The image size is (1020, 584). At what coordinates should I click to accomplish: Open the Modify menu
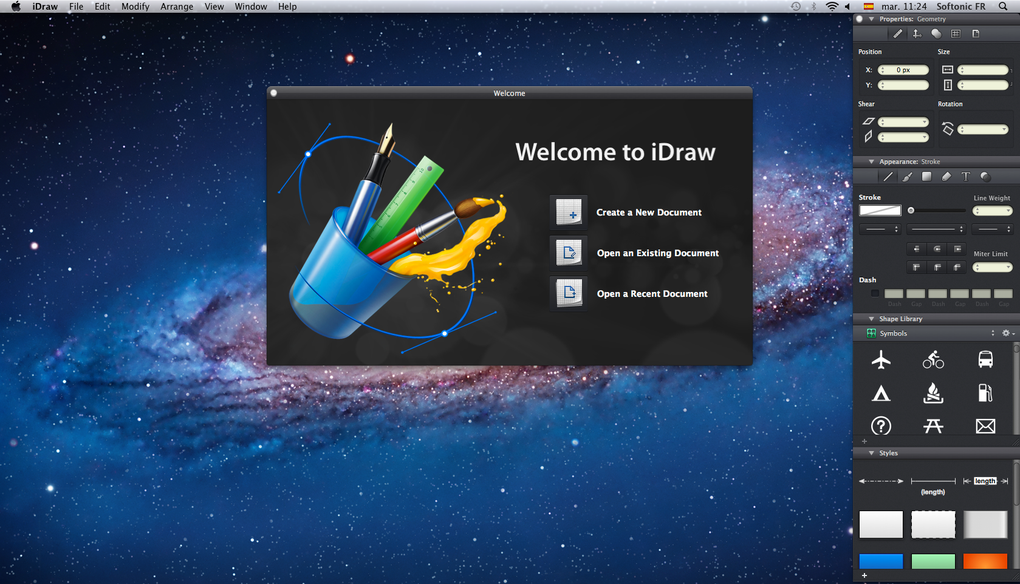click(135, 7)
